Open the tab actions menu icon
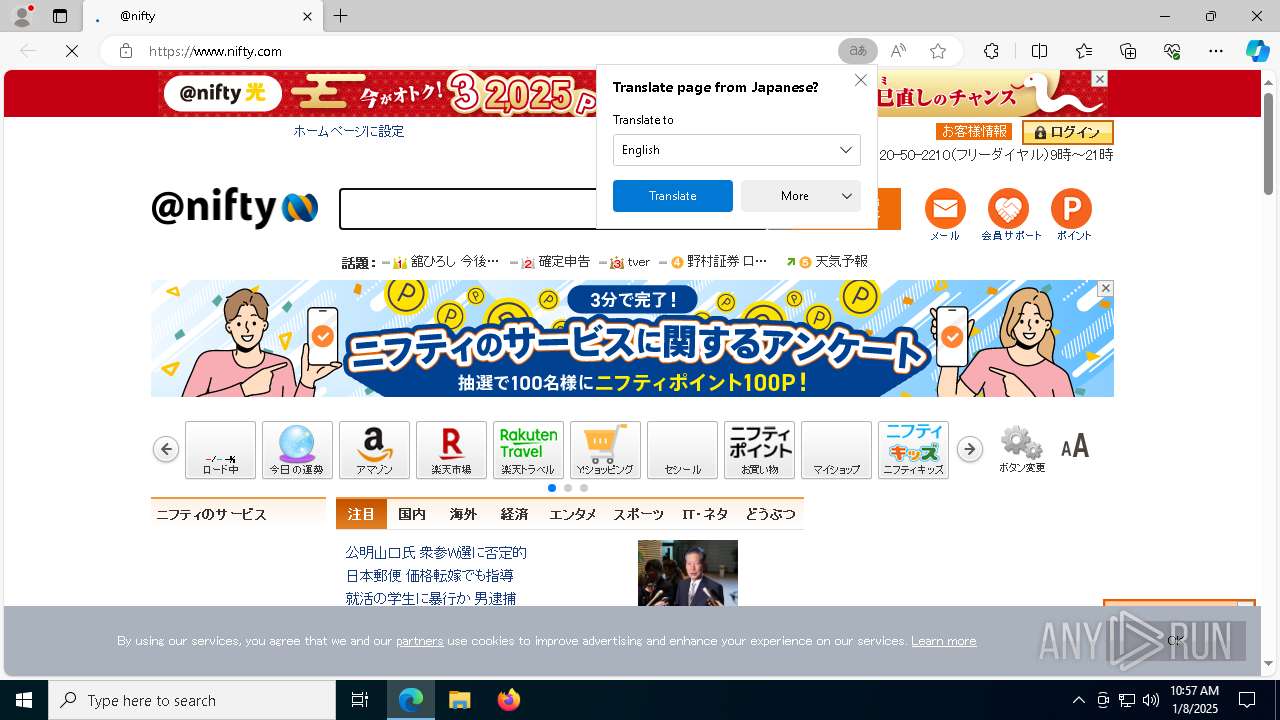This screenshot has height=720, width=1280. pyautogui.click(x=60, y=16)
